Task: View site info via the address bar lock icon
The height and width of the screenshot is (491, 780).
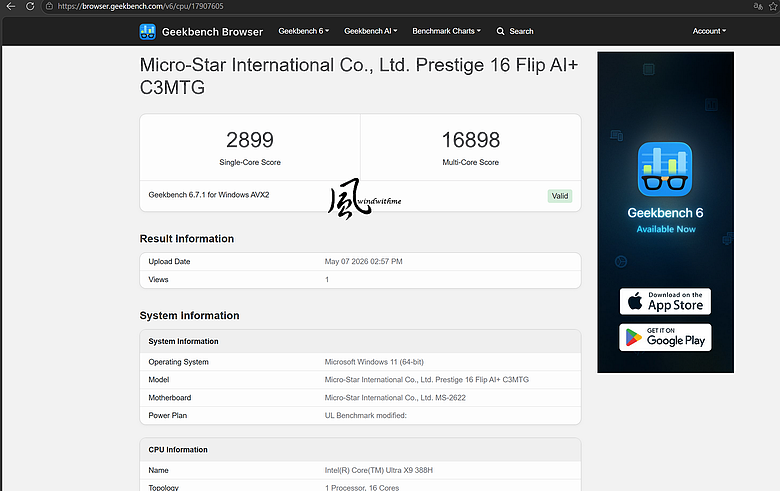Action: (49, 6)
